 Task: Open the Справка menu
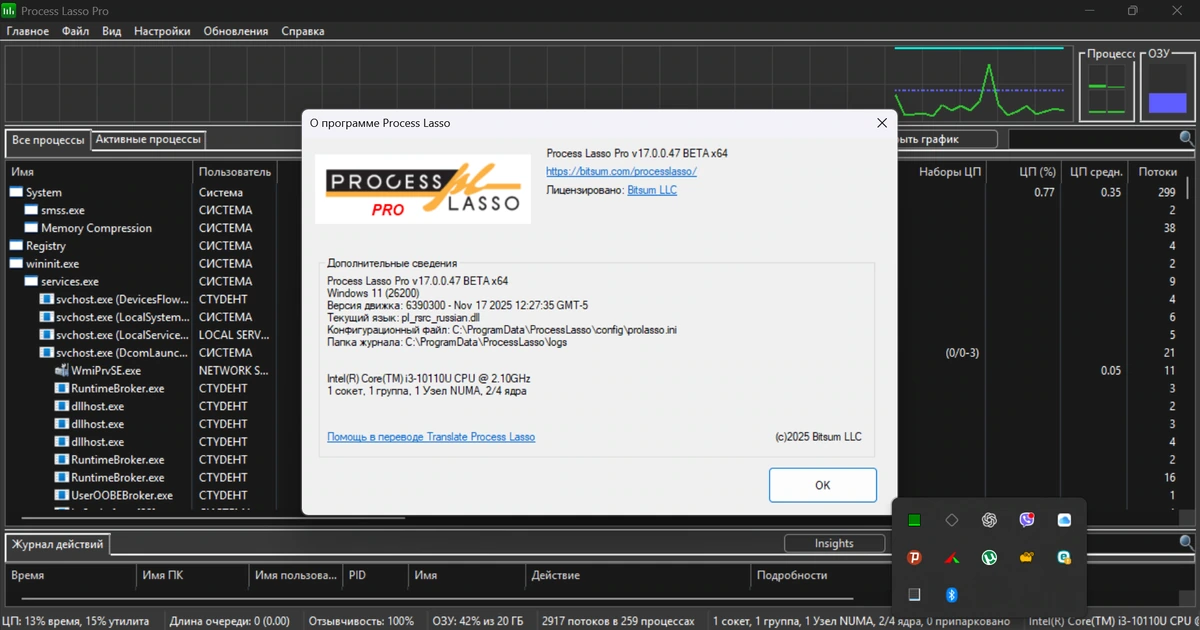(x=303, y=31)
